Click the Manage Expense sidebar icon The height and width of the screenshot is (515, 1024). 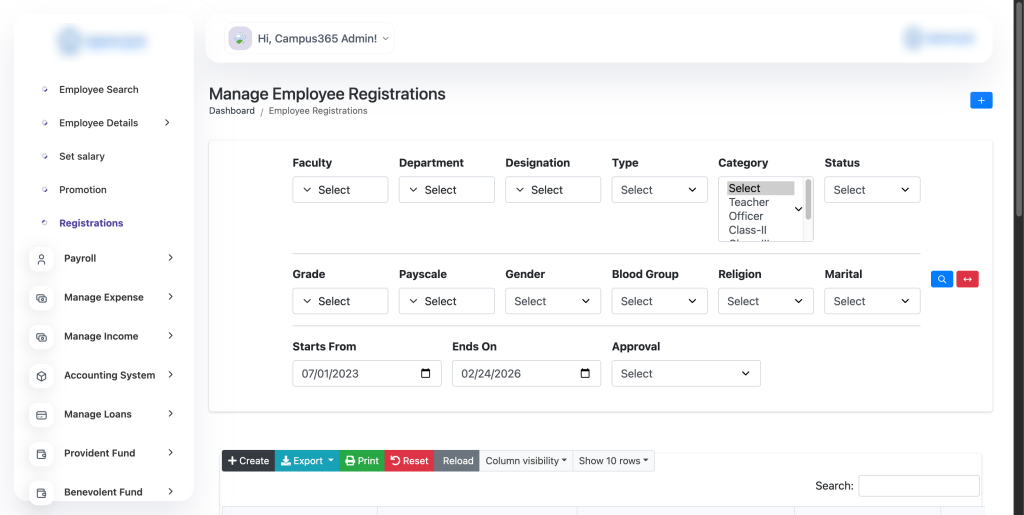41,298
